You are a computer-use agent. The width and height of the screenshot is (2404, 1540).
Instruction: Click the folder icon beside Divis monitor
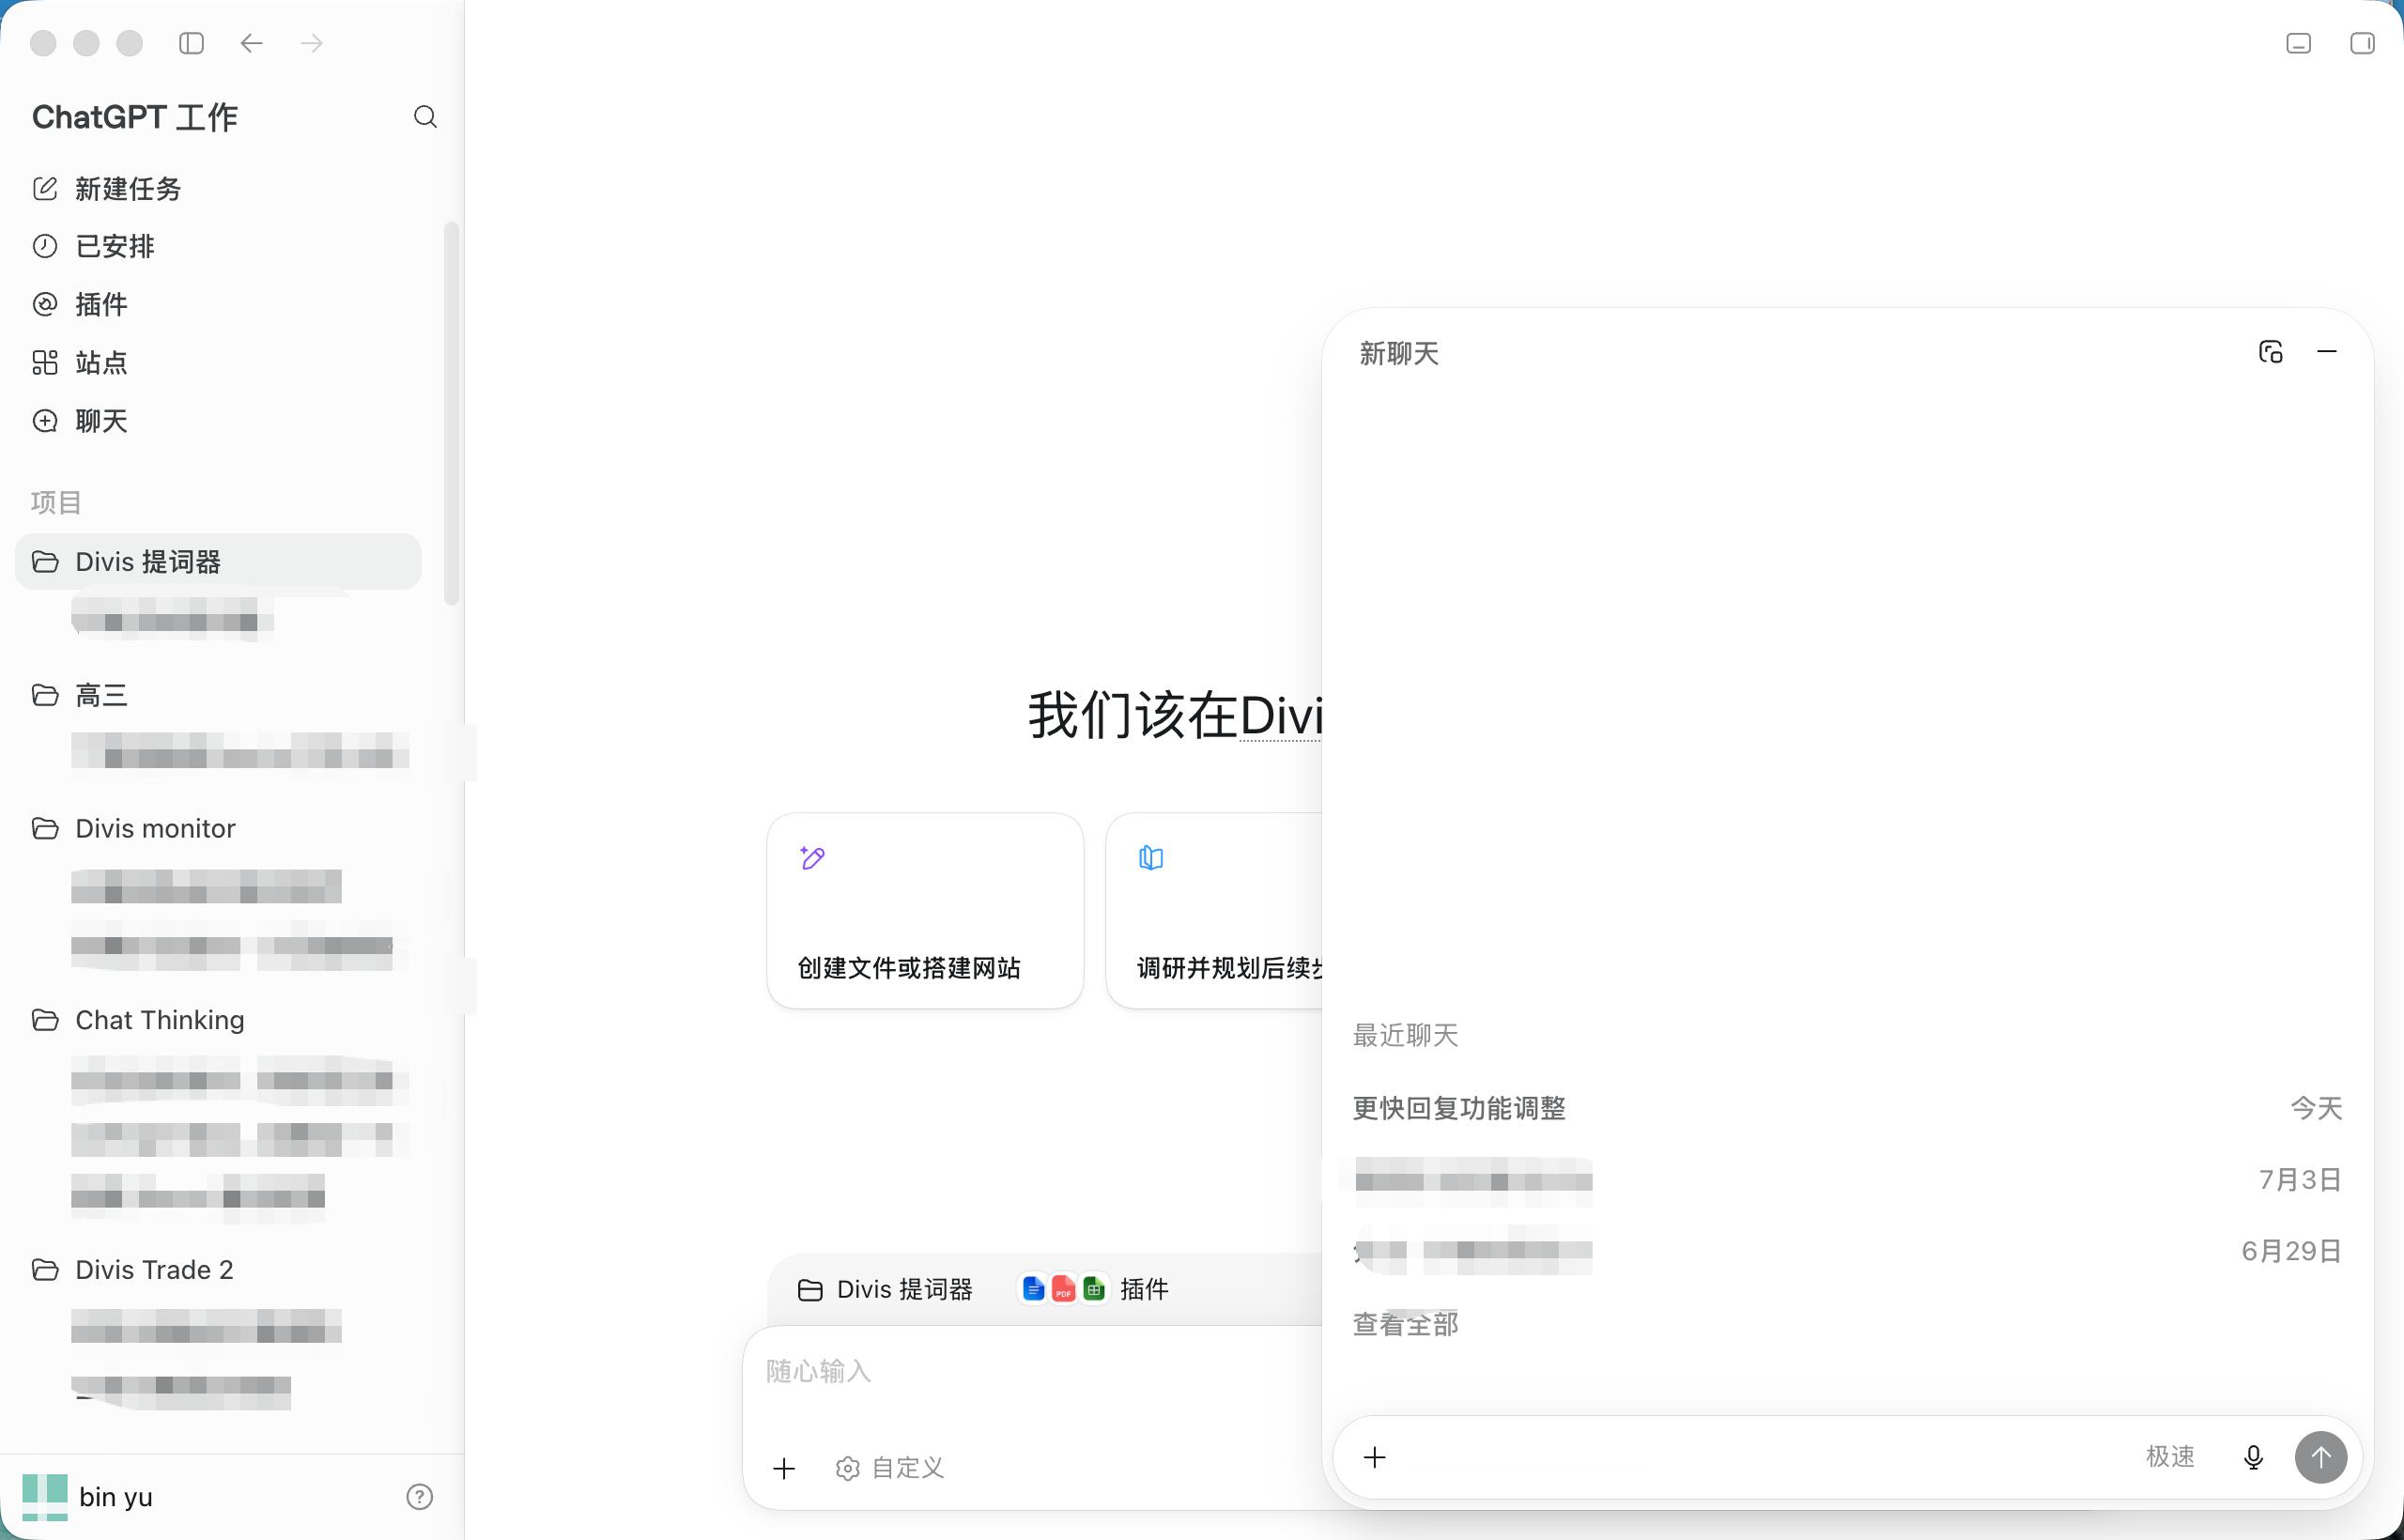[x=45, y=828]
